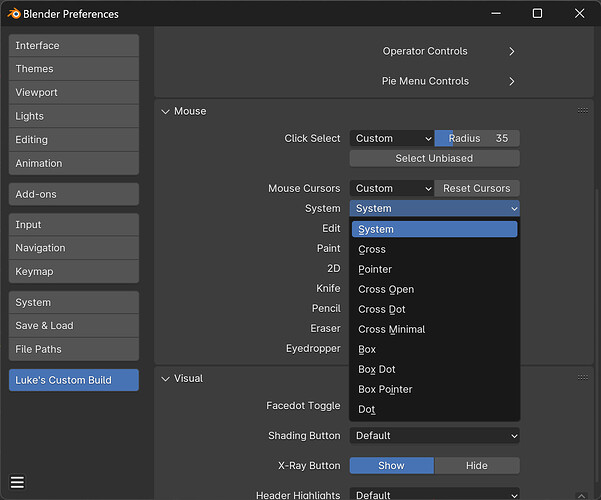
Task: Open the Lights preferences tab
Action: point(74,116)
